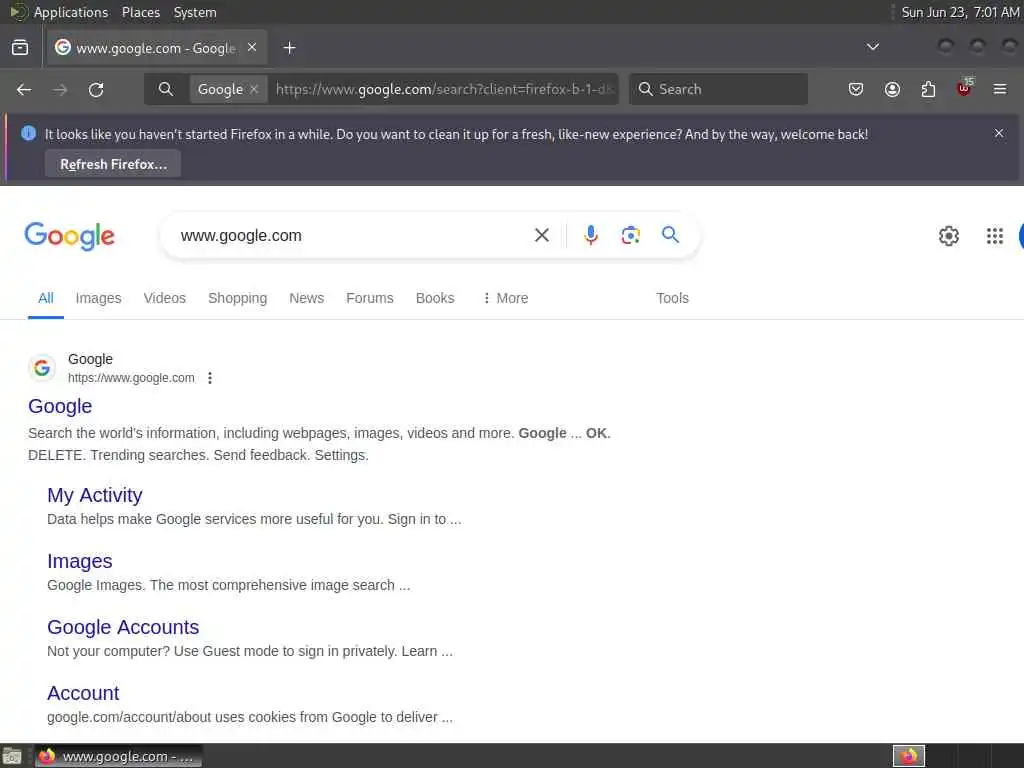Open the My Activity sitelink

pos(95,495)
